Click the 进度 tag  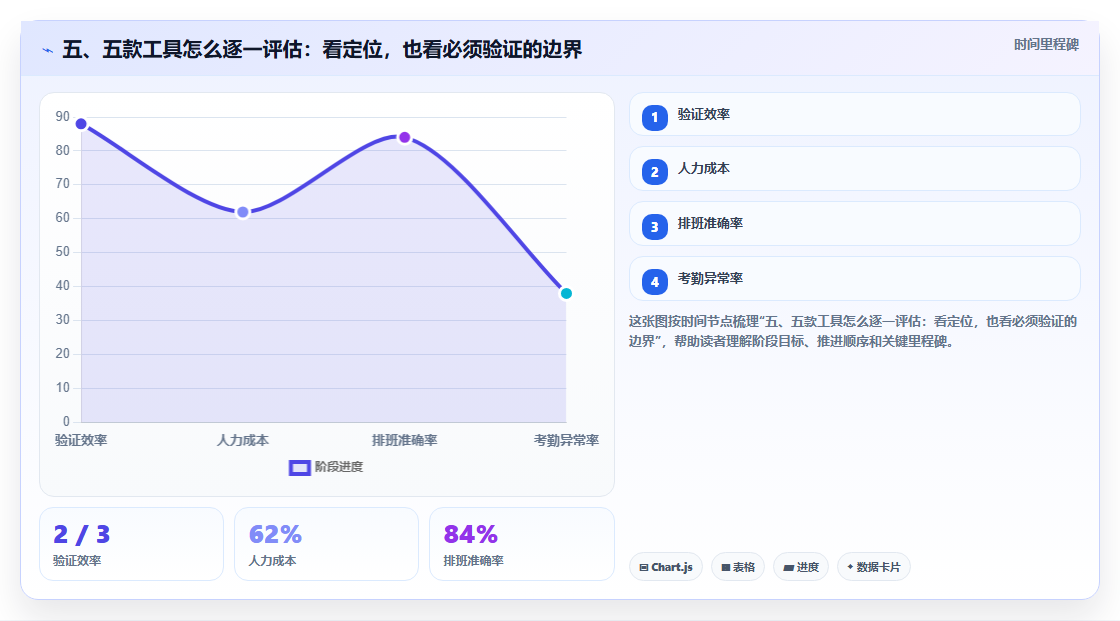(801, 567)
